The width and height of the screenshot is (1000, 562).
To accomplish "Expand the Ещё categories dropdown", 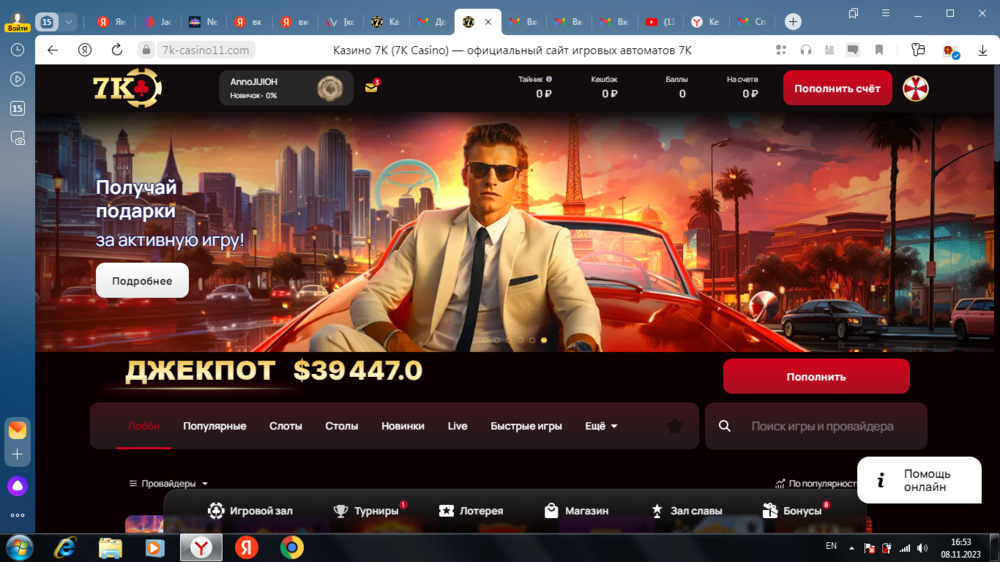I will (601, 426).
